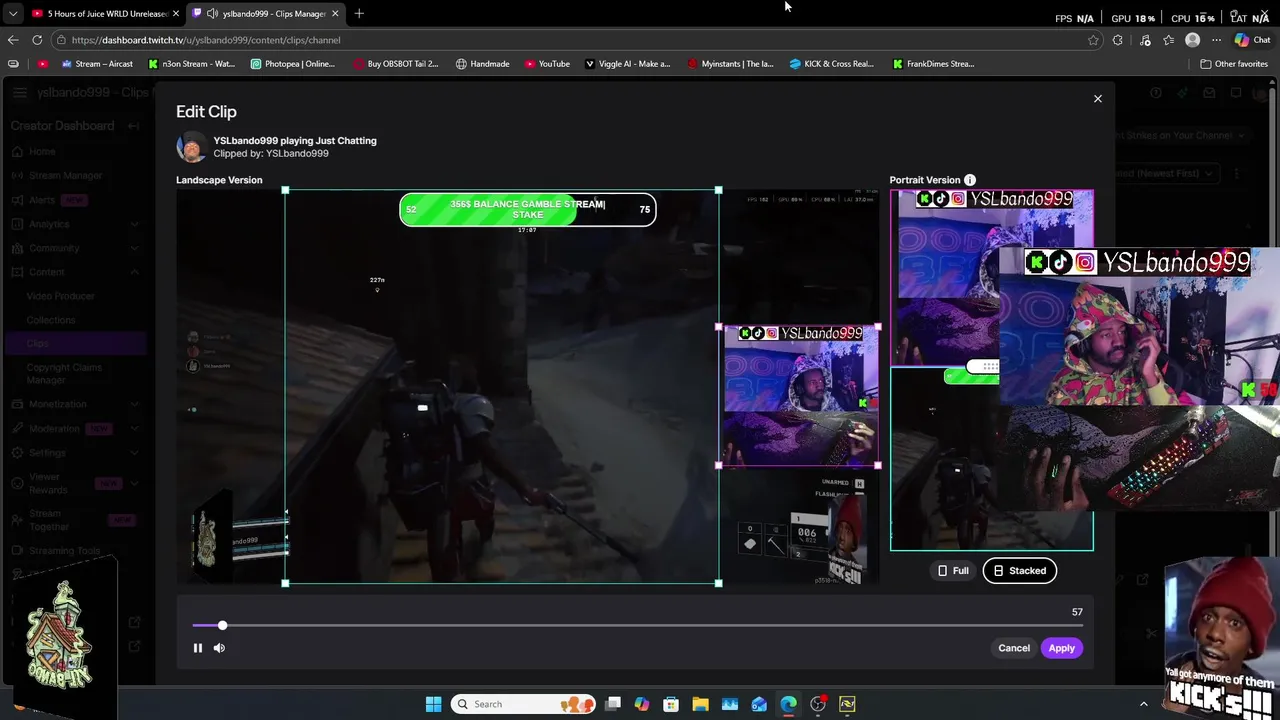Launch Copilot from the taskbar
Image resolution: width=1280 pixels, height=720 pixels.
point(642,704)
